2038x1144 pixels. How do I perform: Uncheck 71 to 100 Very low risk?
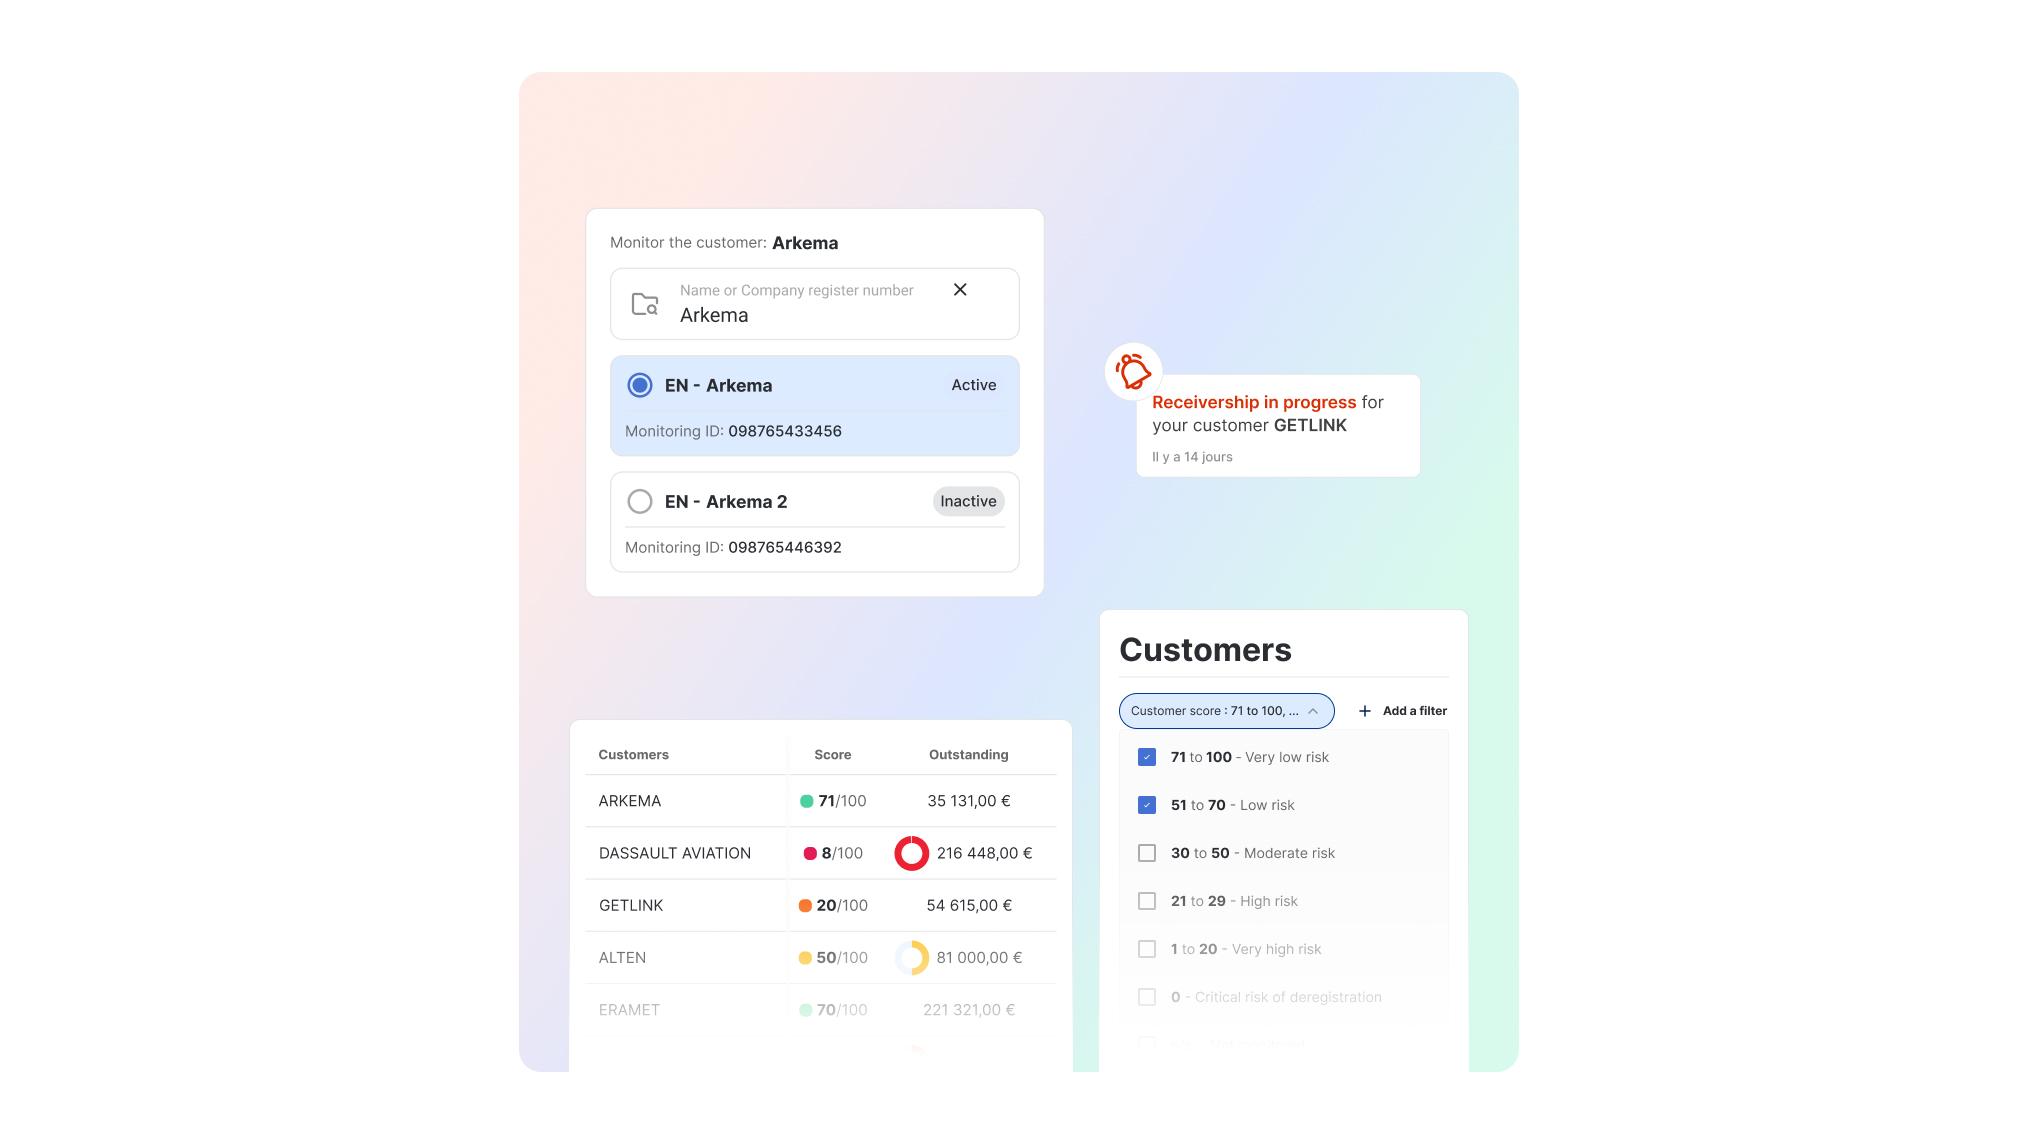pyautogui.click(x=1147, y=757)
